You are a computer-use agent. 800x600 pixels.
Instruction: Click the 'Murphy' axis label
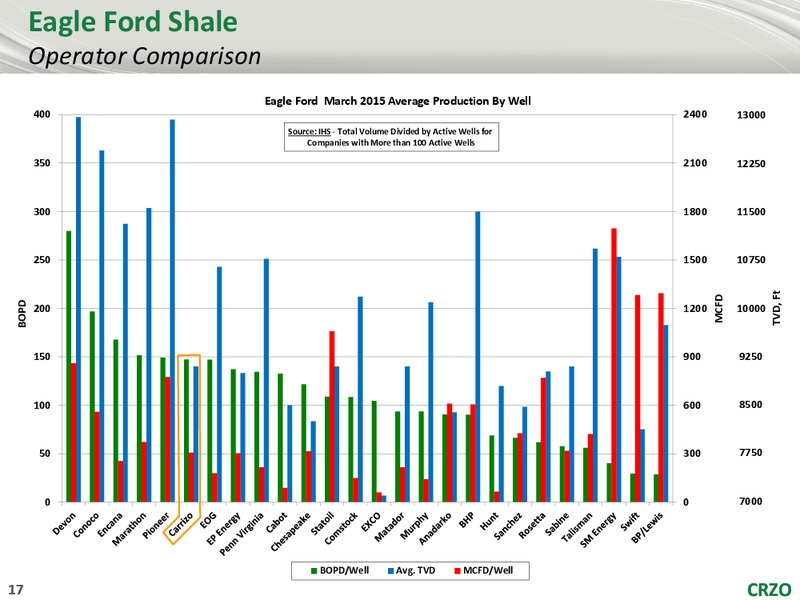414,526
